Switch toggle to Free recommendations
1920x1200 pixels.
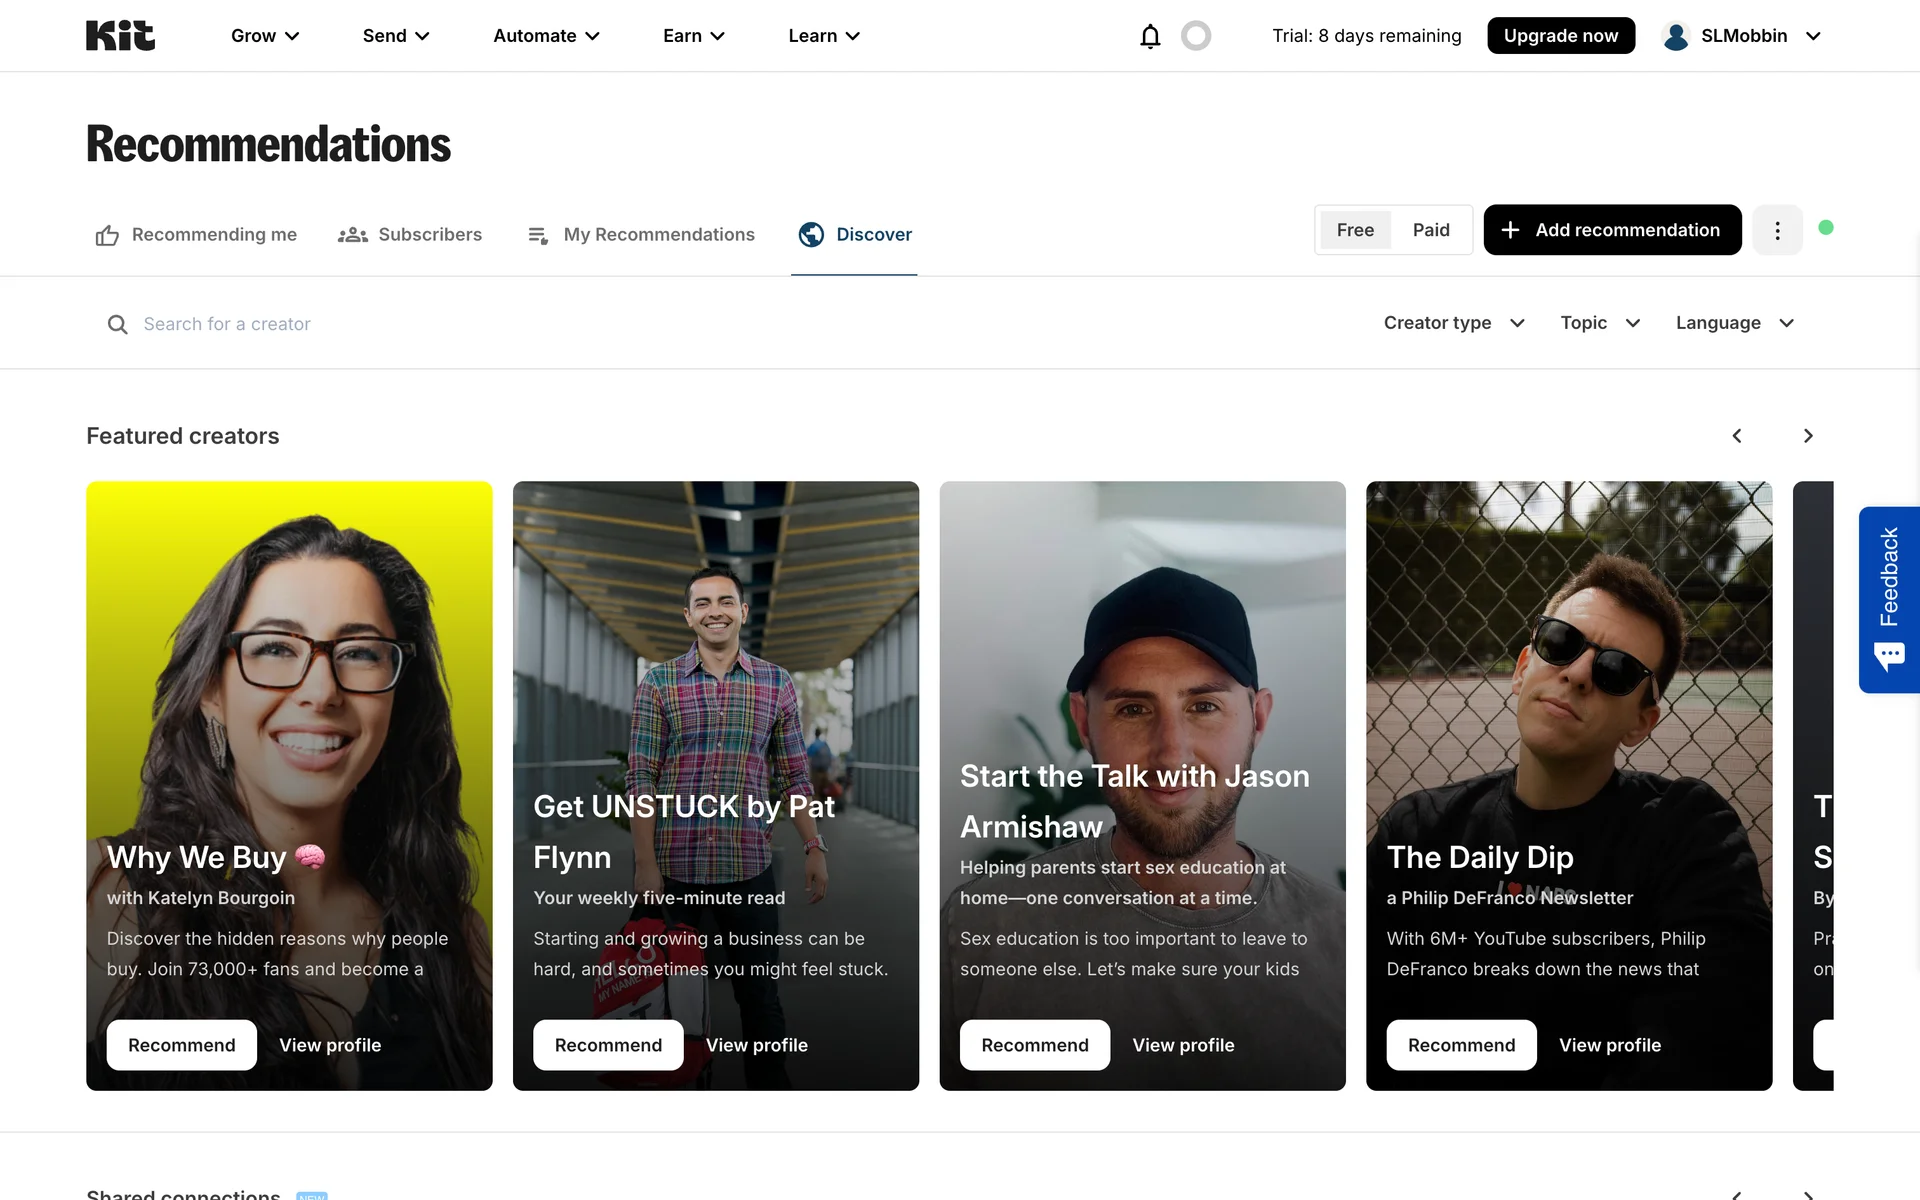click(1355, 230)
